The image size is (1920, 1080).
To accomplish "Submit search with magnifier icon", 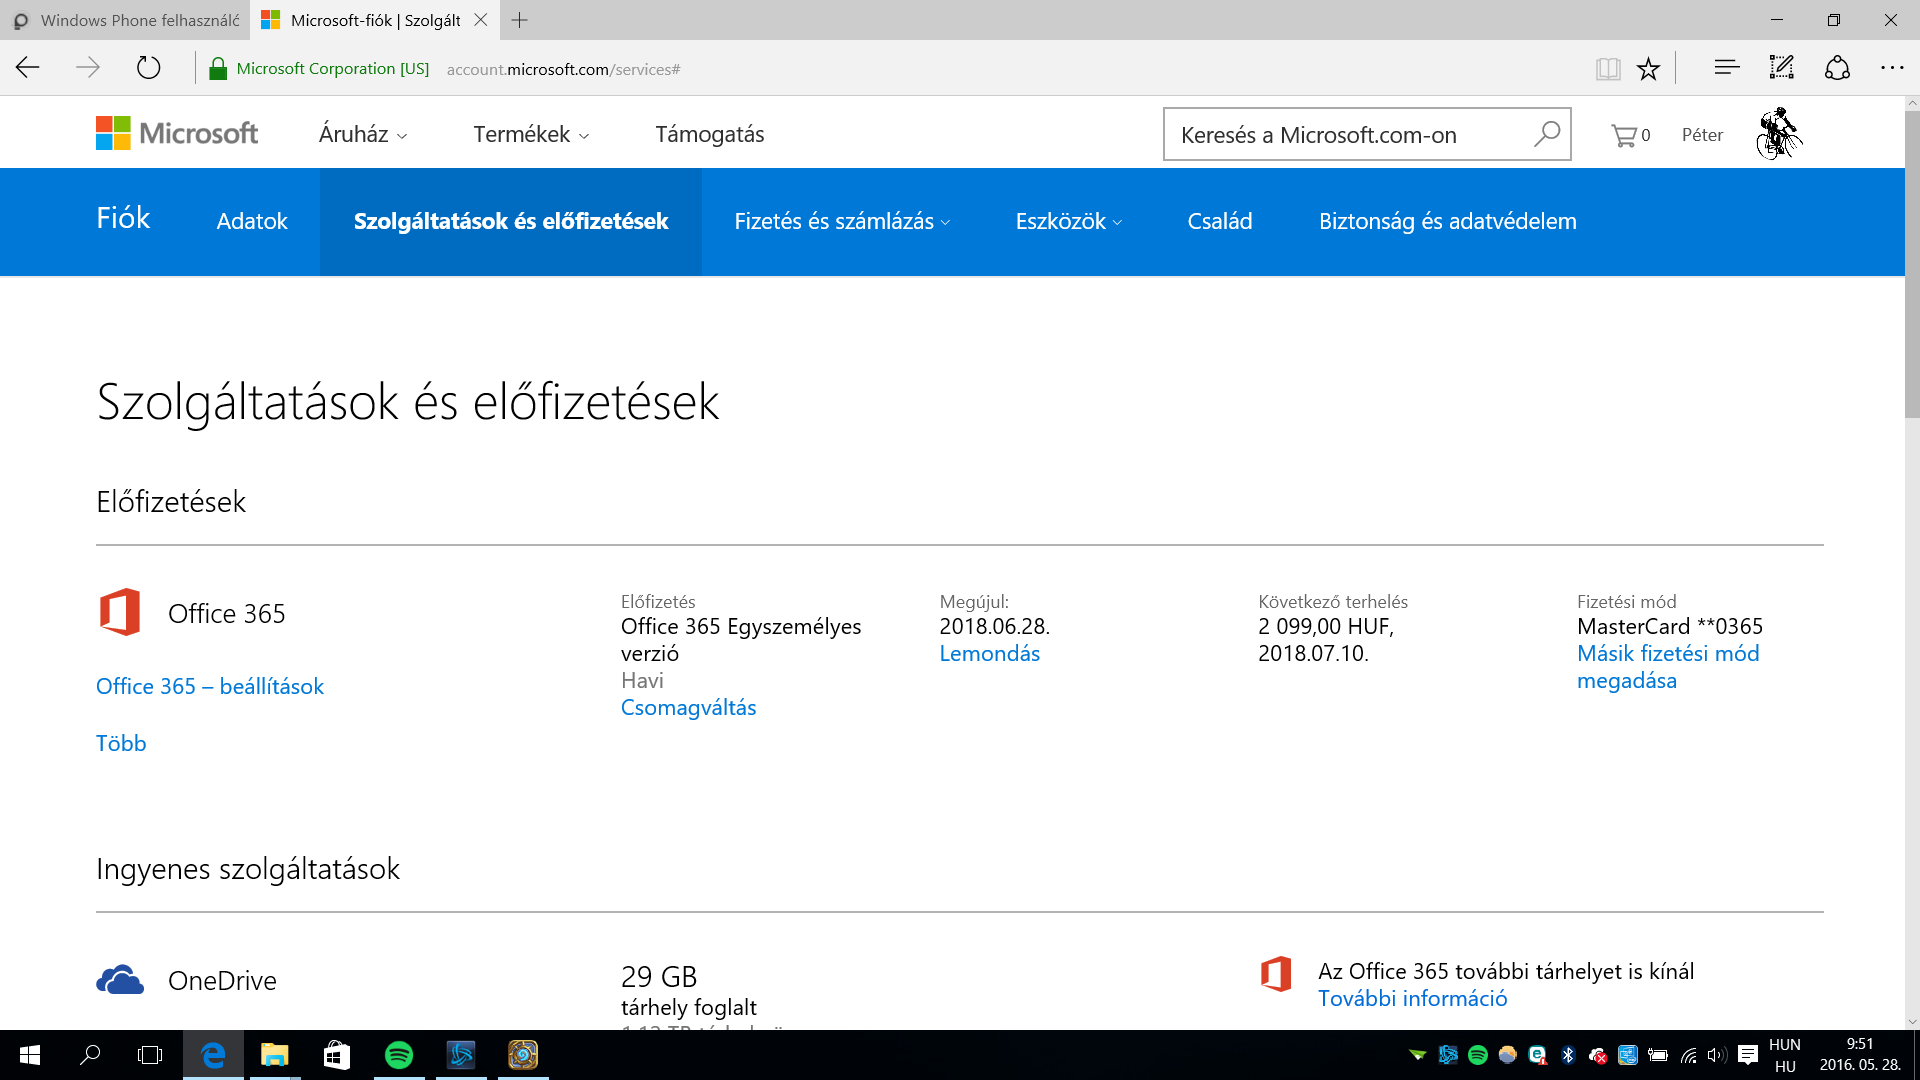I will point(1547,134).
